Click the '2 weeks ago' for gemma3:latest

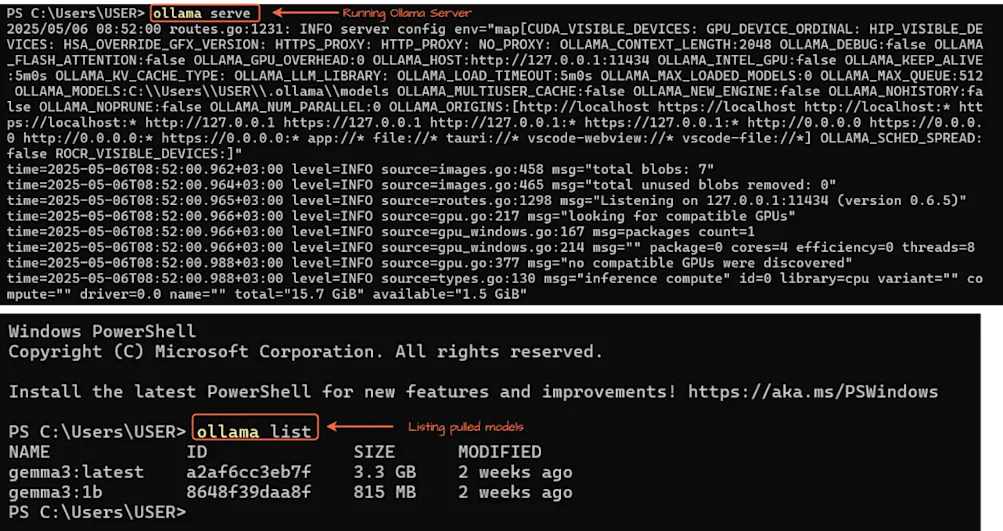pyautogui.click(x=515, y=473)
